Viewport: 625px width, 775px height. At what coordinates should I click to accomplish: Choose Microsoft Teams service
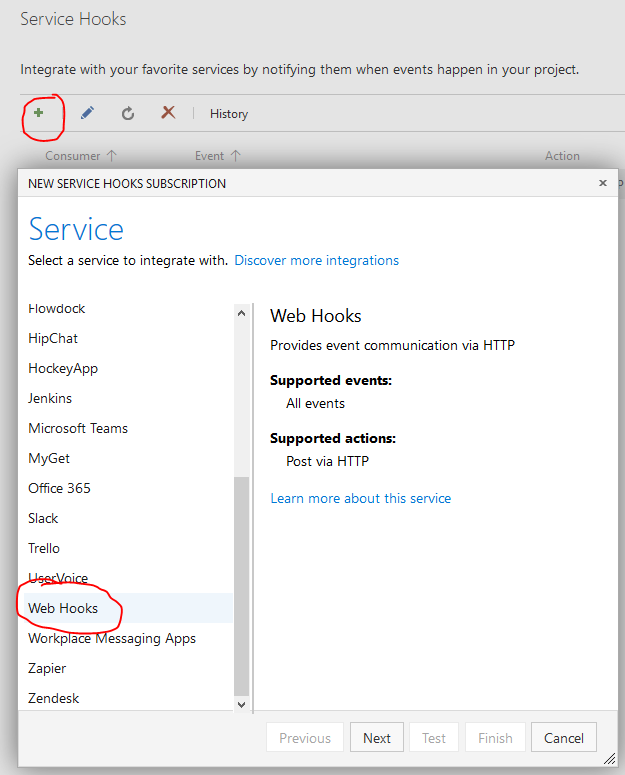click(78, 428)
